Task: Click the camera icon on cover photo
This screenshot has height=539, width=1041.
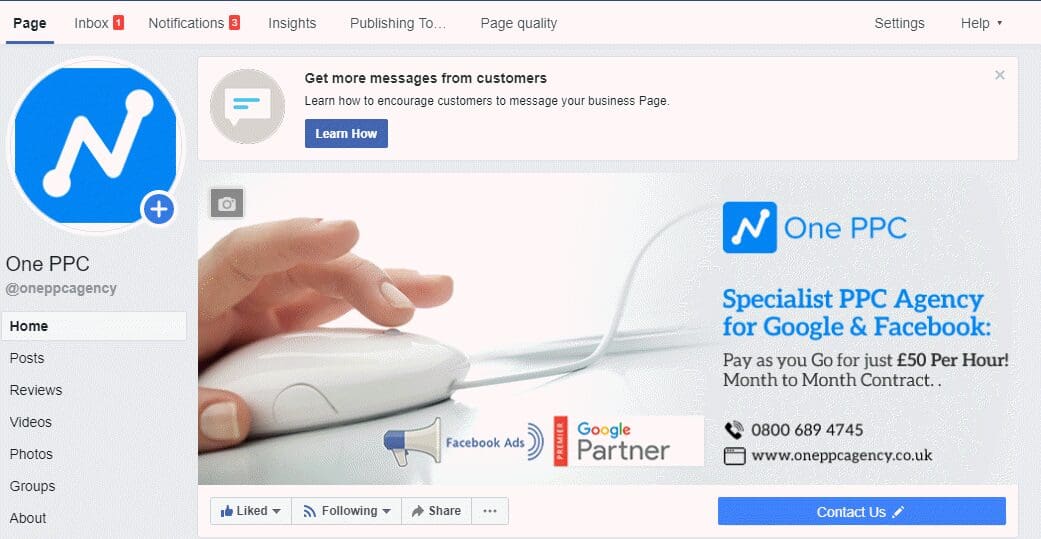Action: click(x=227, y=203)
